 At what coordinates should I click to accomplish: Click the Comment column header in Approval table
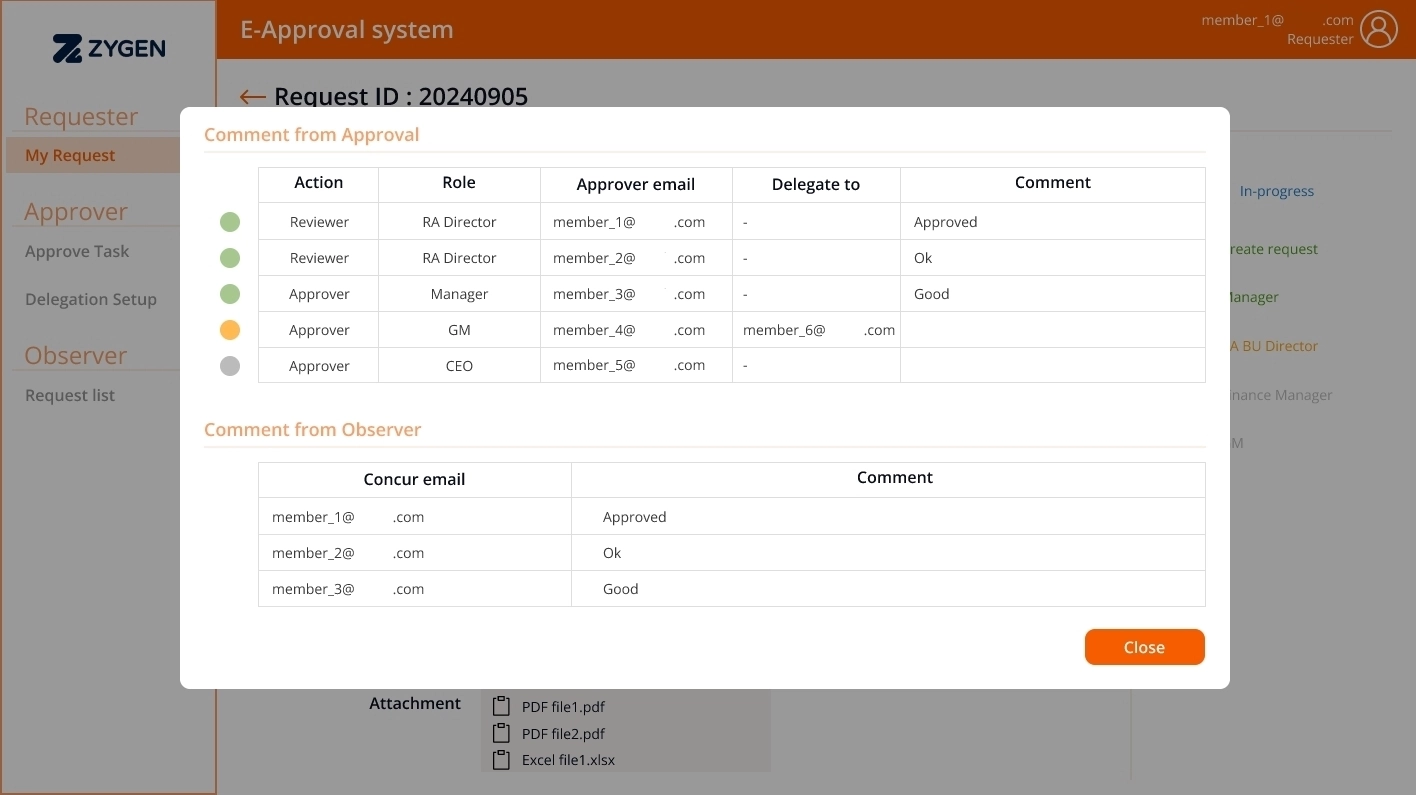1052,183
